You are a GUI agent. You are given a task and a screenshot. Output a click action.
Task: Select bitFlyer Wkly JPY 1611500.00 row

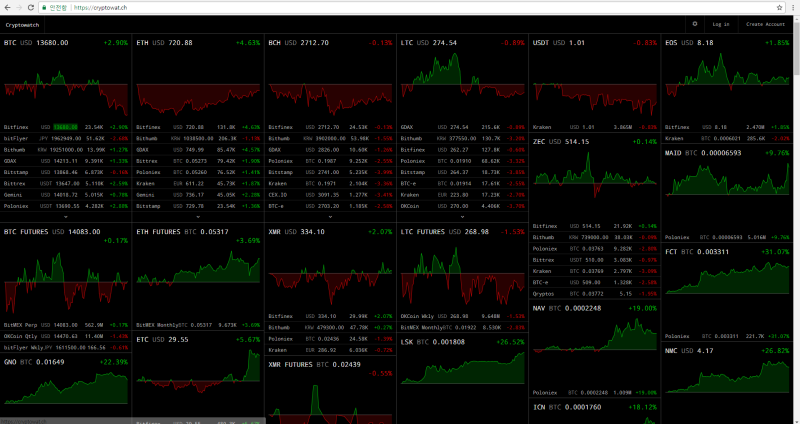coord(66,347)
